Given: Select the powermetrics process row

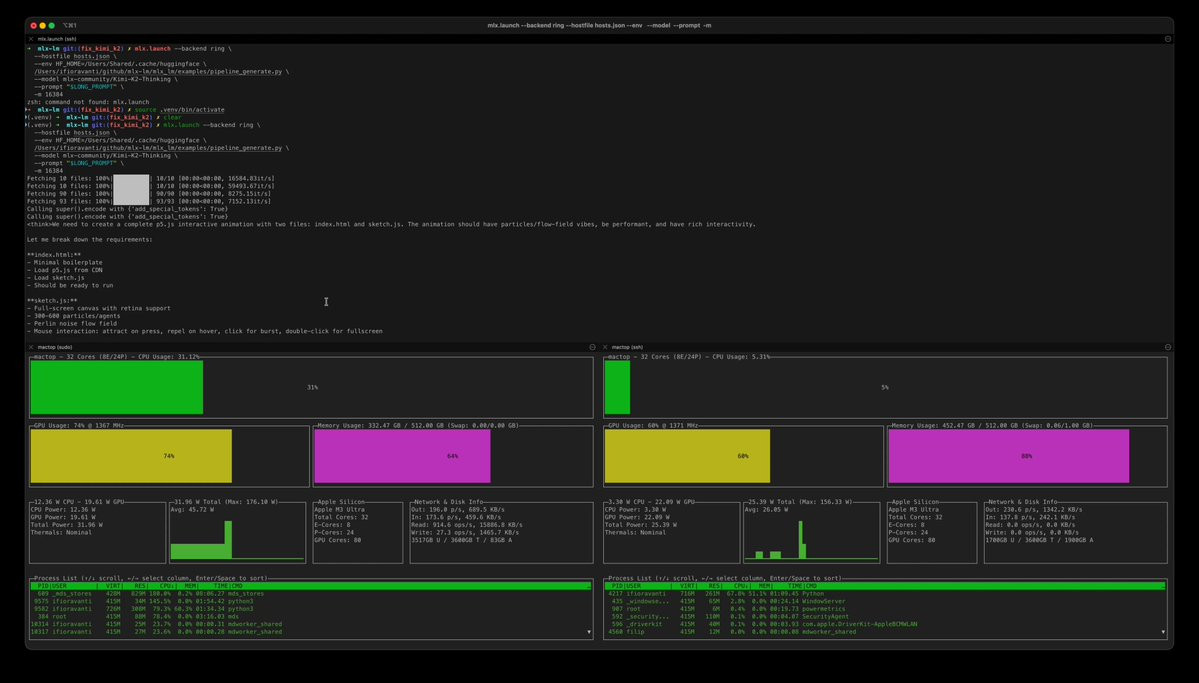Looking at the screenshot, I should coord(885,609).
